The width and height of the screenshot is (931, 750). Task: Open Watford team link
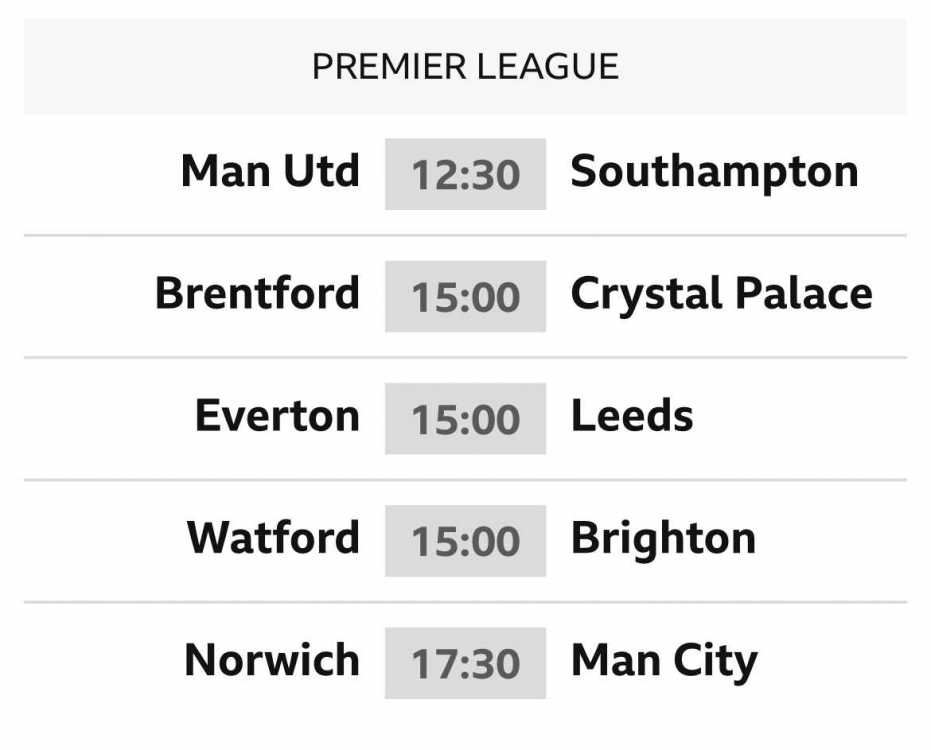pos(273,537)
